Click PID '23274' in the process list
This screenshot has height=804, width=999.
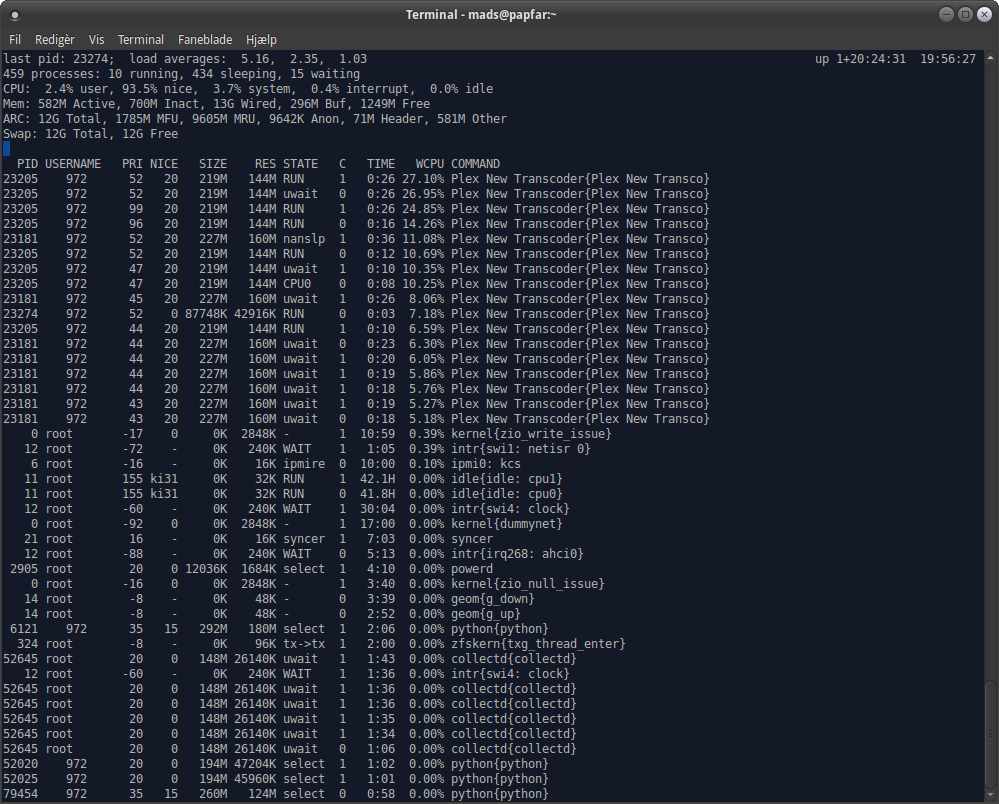20,314
